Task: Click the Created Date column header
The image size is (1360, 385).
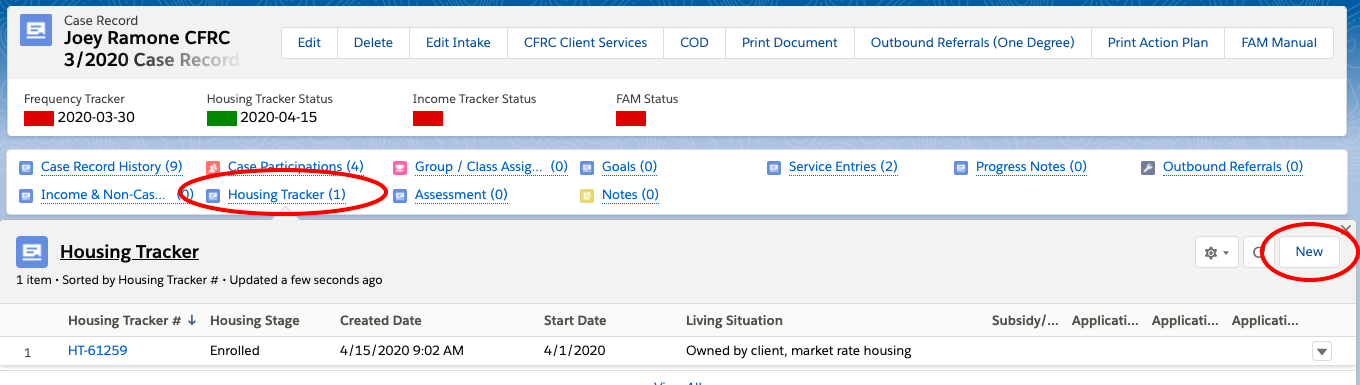Action: 381,321
